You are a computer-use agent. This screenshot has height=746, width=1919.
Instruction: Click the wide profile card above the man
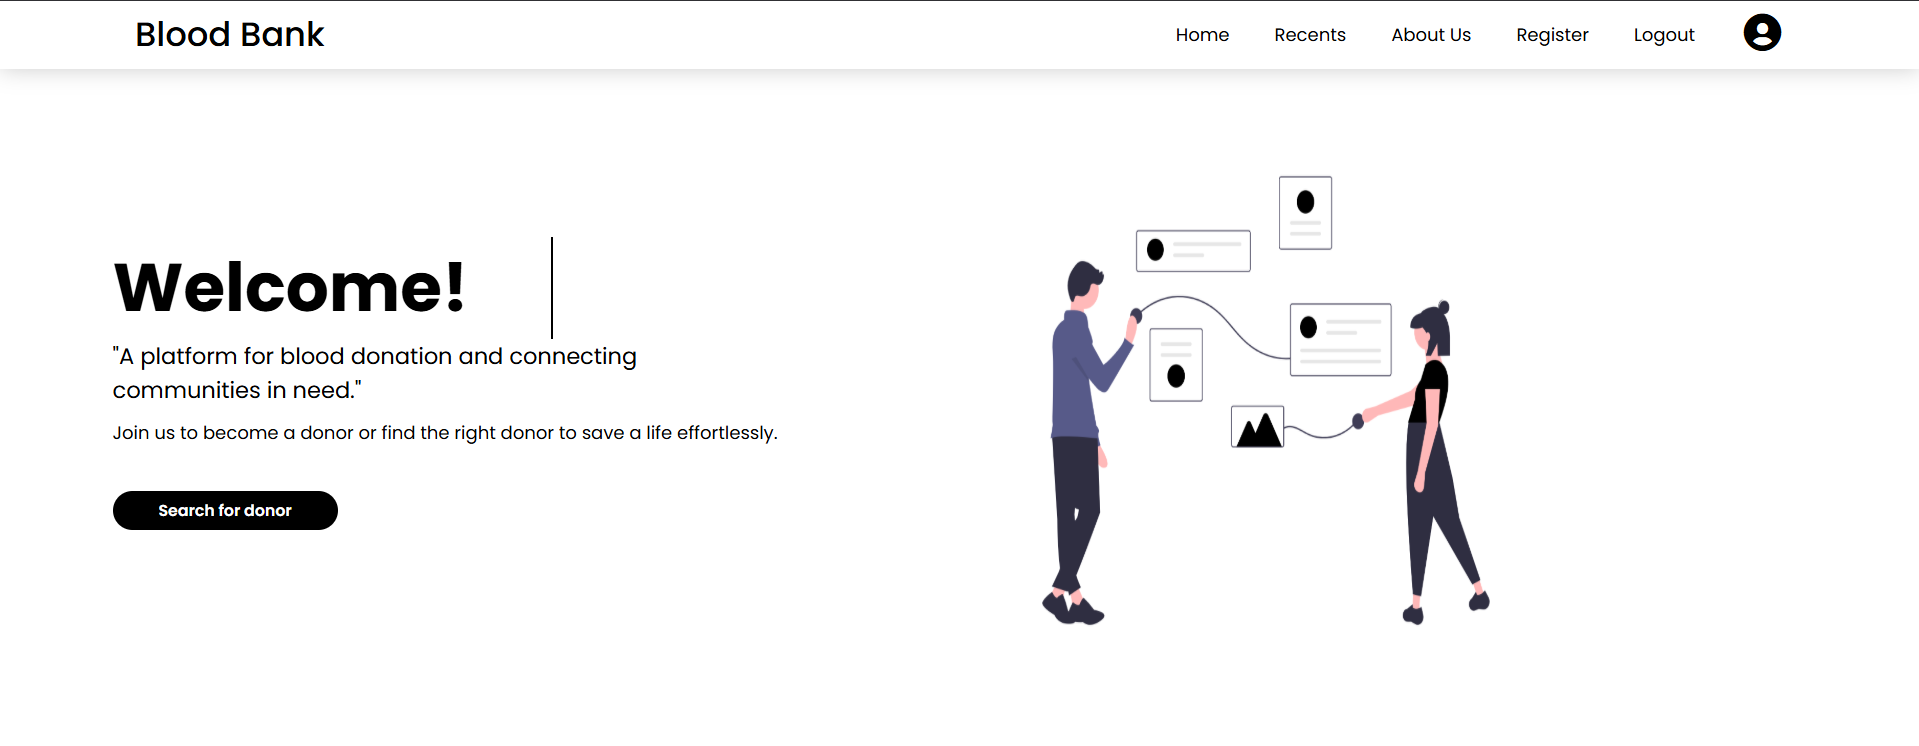(x=1193, y=250)
